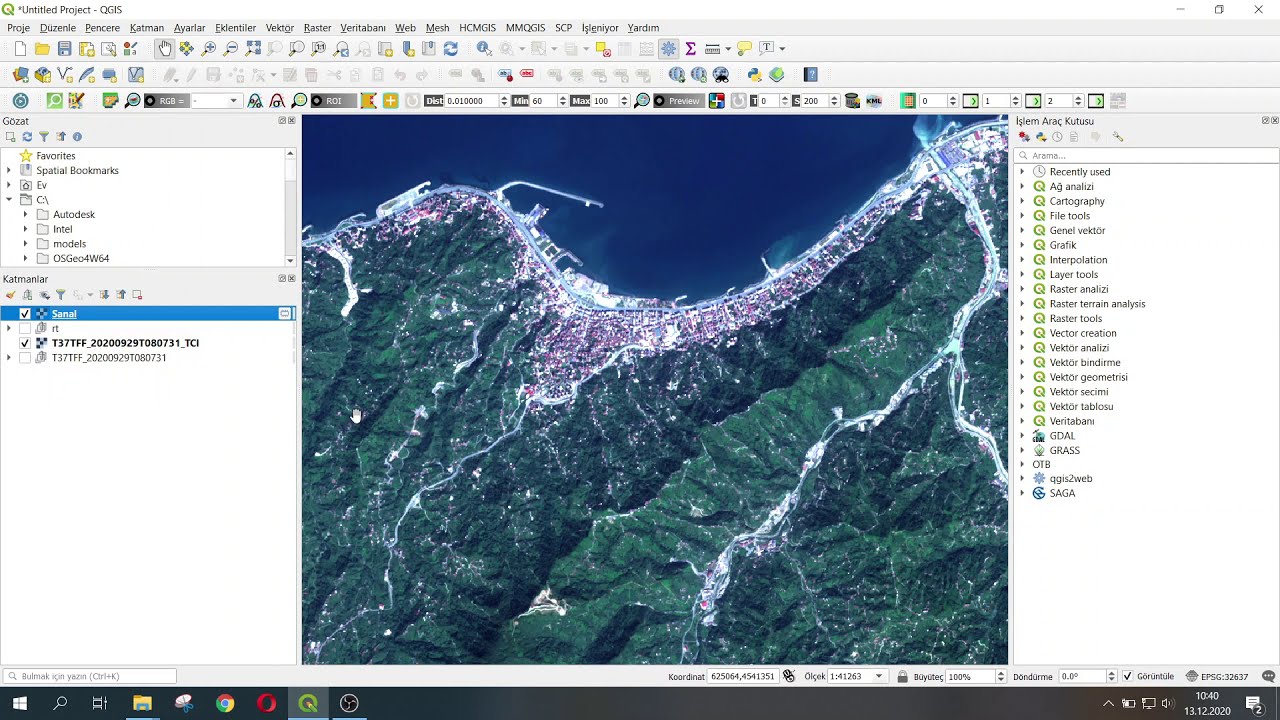This screenshot has width=1280, height=720.
Task: Expand the rt layer group
Action: pos(9,328)
